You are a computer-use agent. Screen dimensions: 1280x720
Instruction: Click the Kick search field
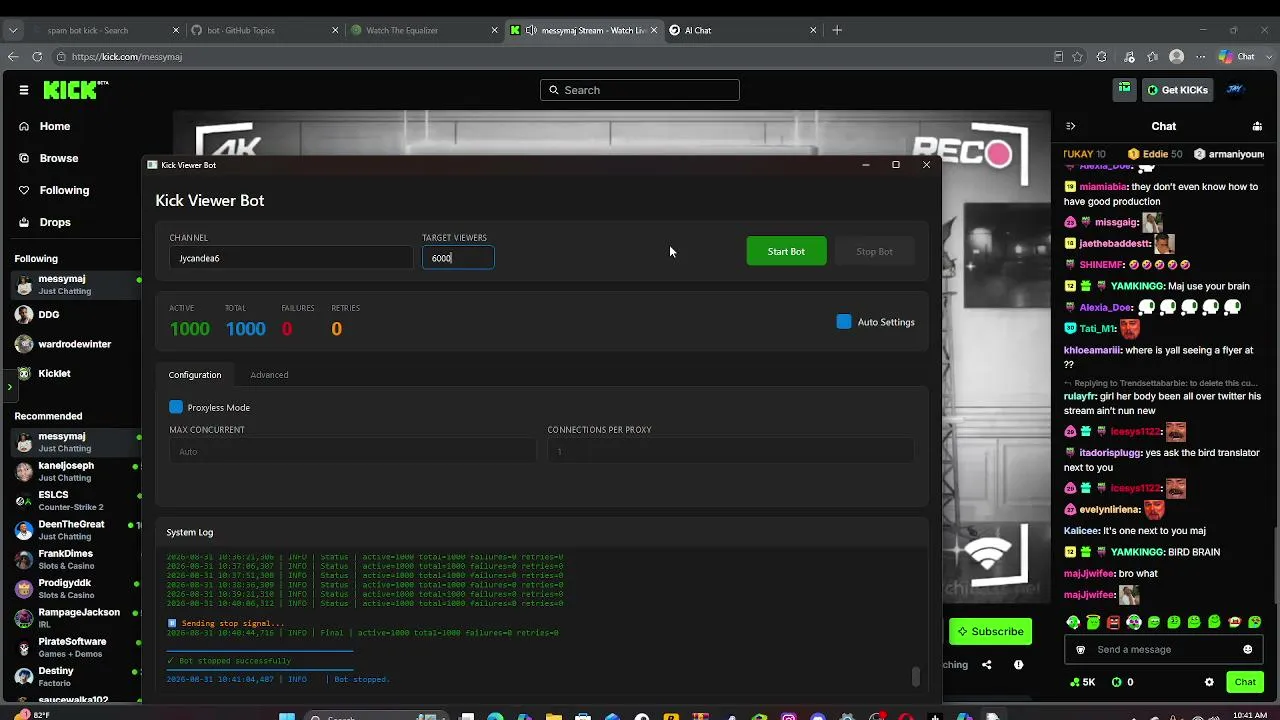(x=640, y=90)
